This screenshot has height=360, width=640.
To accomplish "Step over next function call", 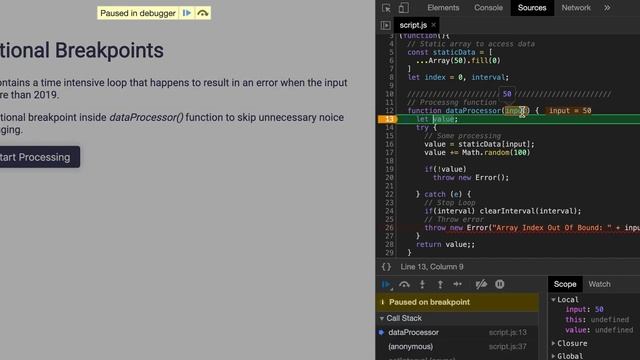I will point(404,284).
